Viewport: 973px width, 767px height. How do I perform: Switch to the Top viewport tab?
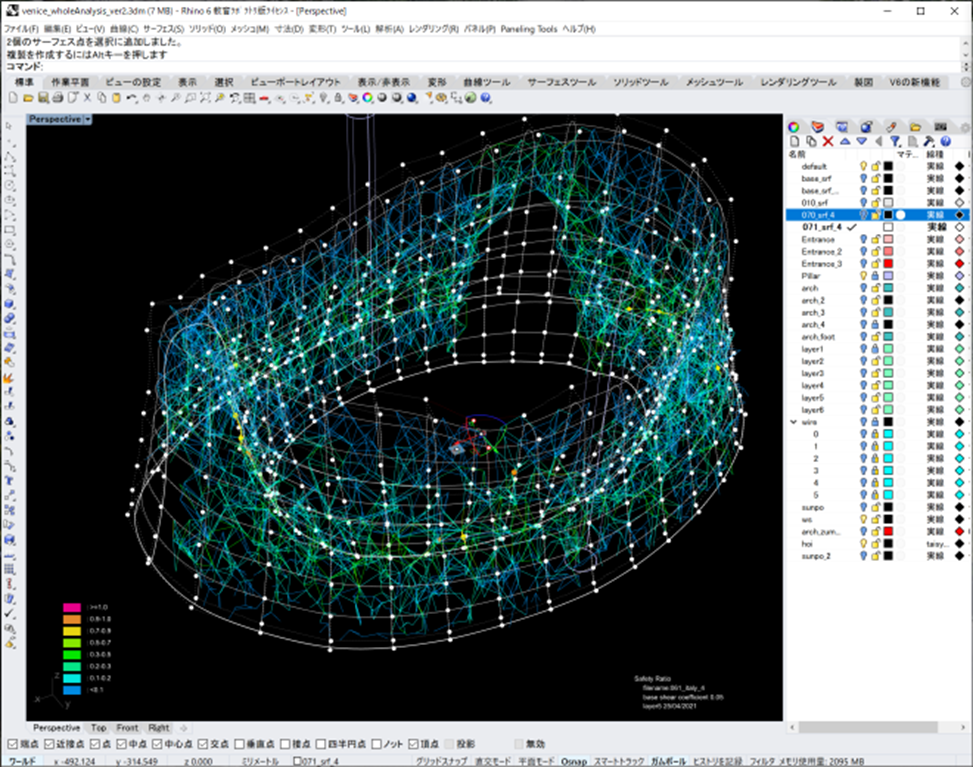(99, 728)
